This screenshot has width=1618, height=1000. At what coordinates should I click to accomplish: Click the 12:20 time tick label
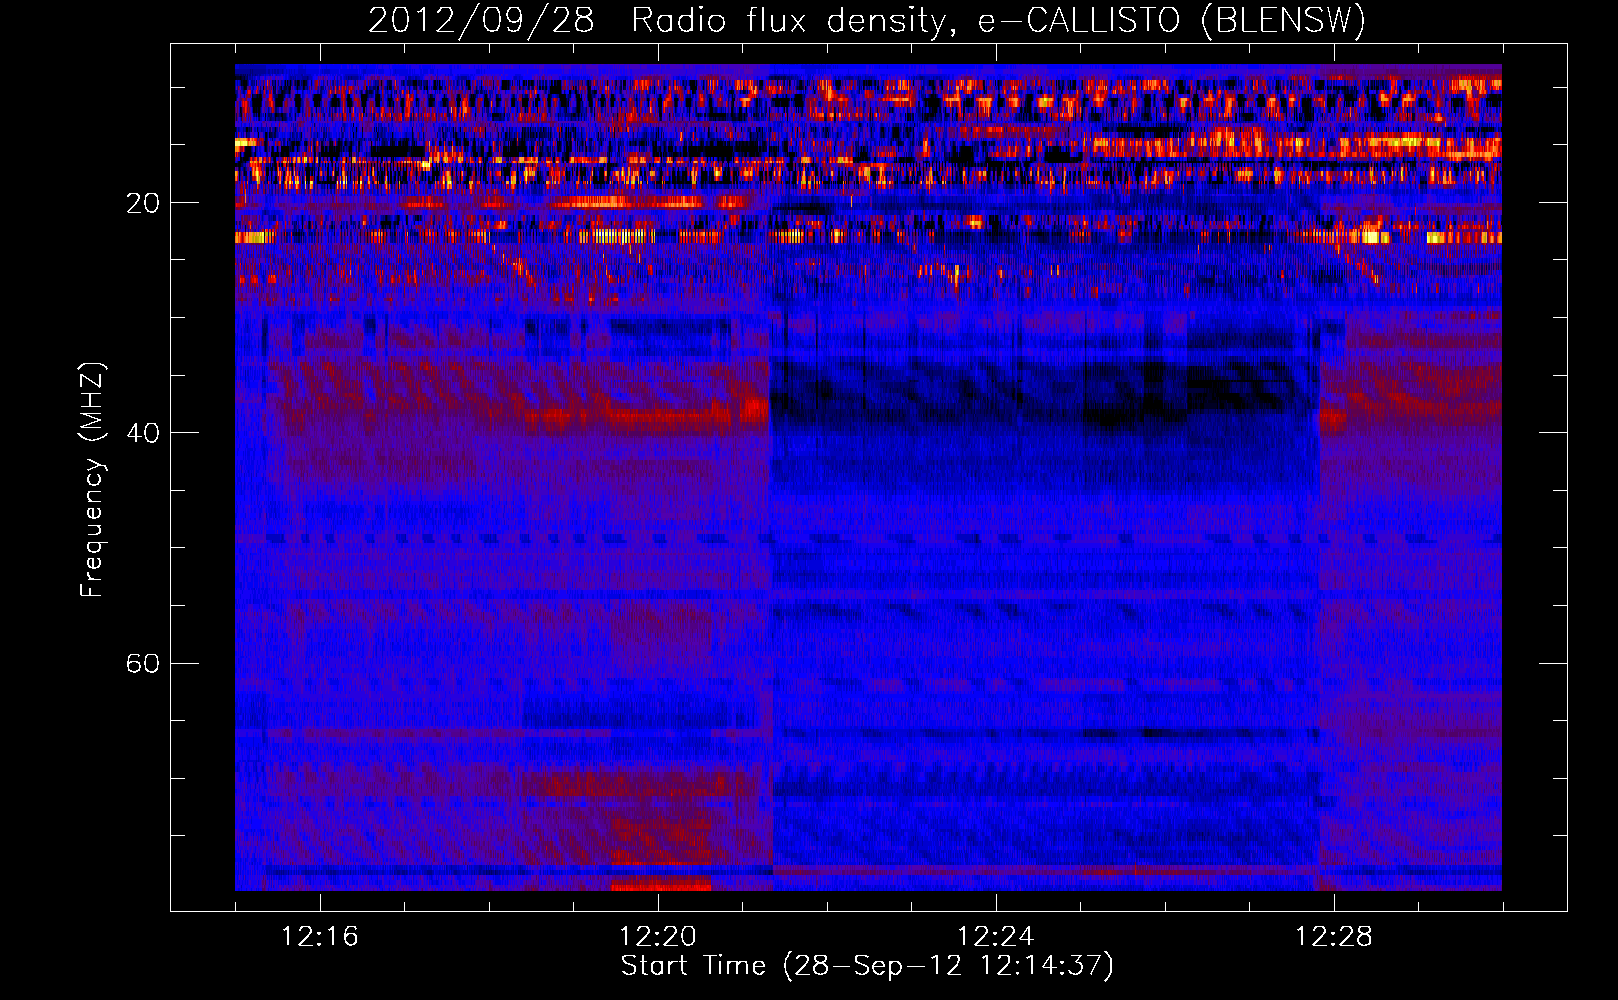pyautogui.click(x=658, y=936)
